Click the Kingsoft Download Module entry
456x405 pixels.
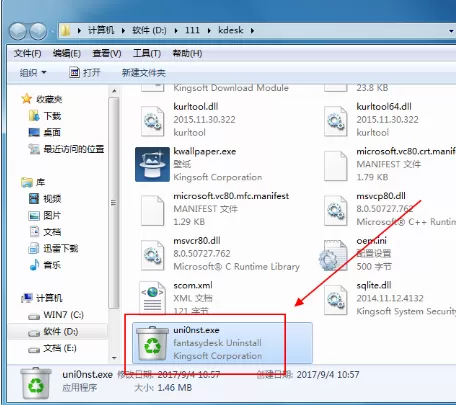click(231, 88)
